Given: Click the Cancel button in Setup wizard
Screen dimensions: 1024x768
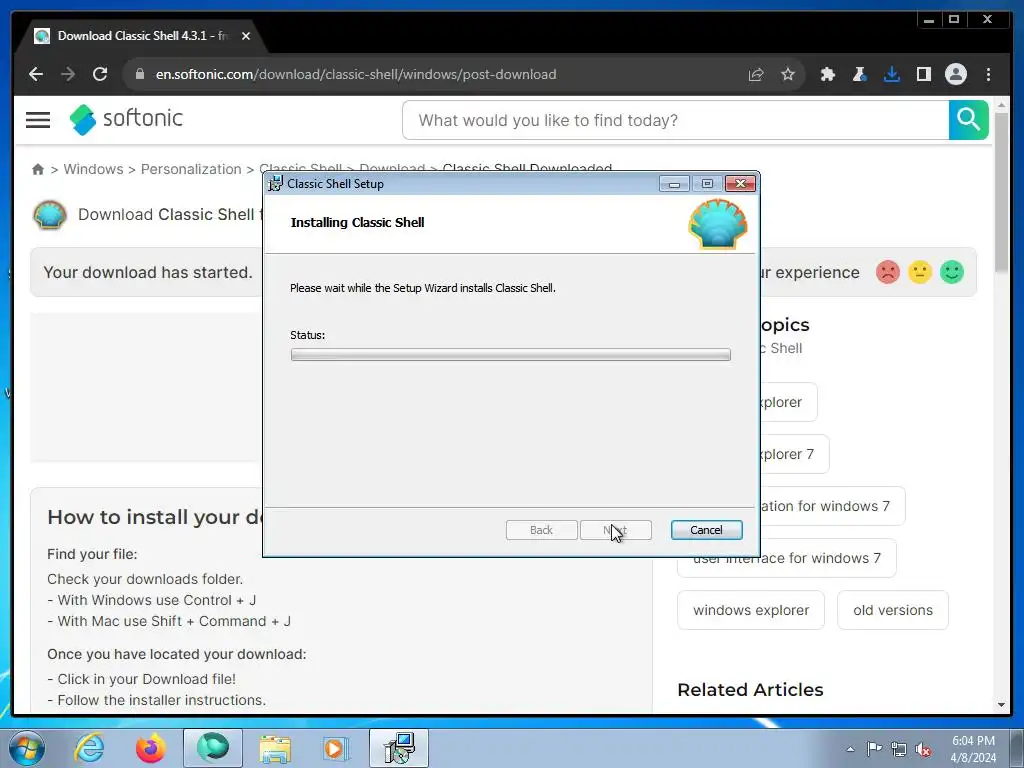Looking at the screenshot, I should (706, 530).
